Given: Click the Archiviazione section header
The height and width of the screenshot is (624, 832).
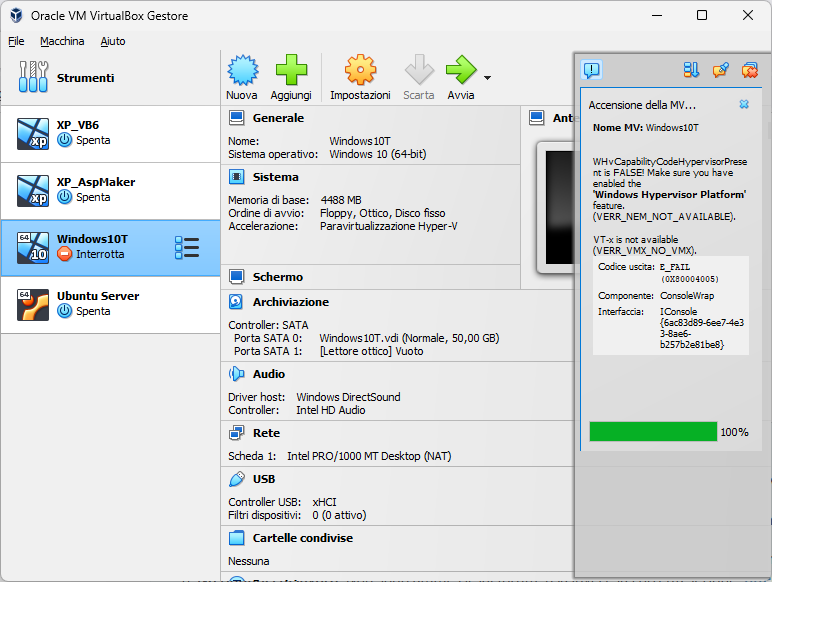Looking at the screenshot, I should click(291, 302).
